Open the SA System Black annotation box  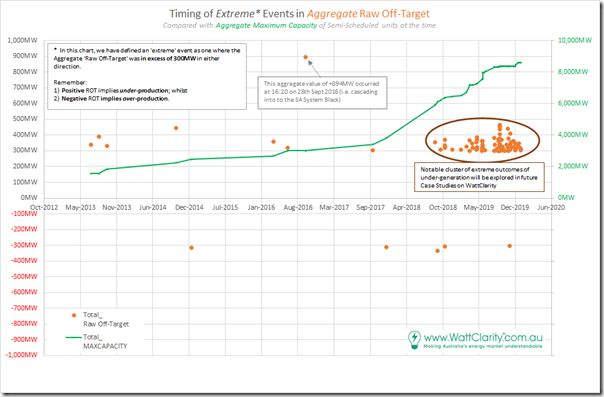[322, 92]
